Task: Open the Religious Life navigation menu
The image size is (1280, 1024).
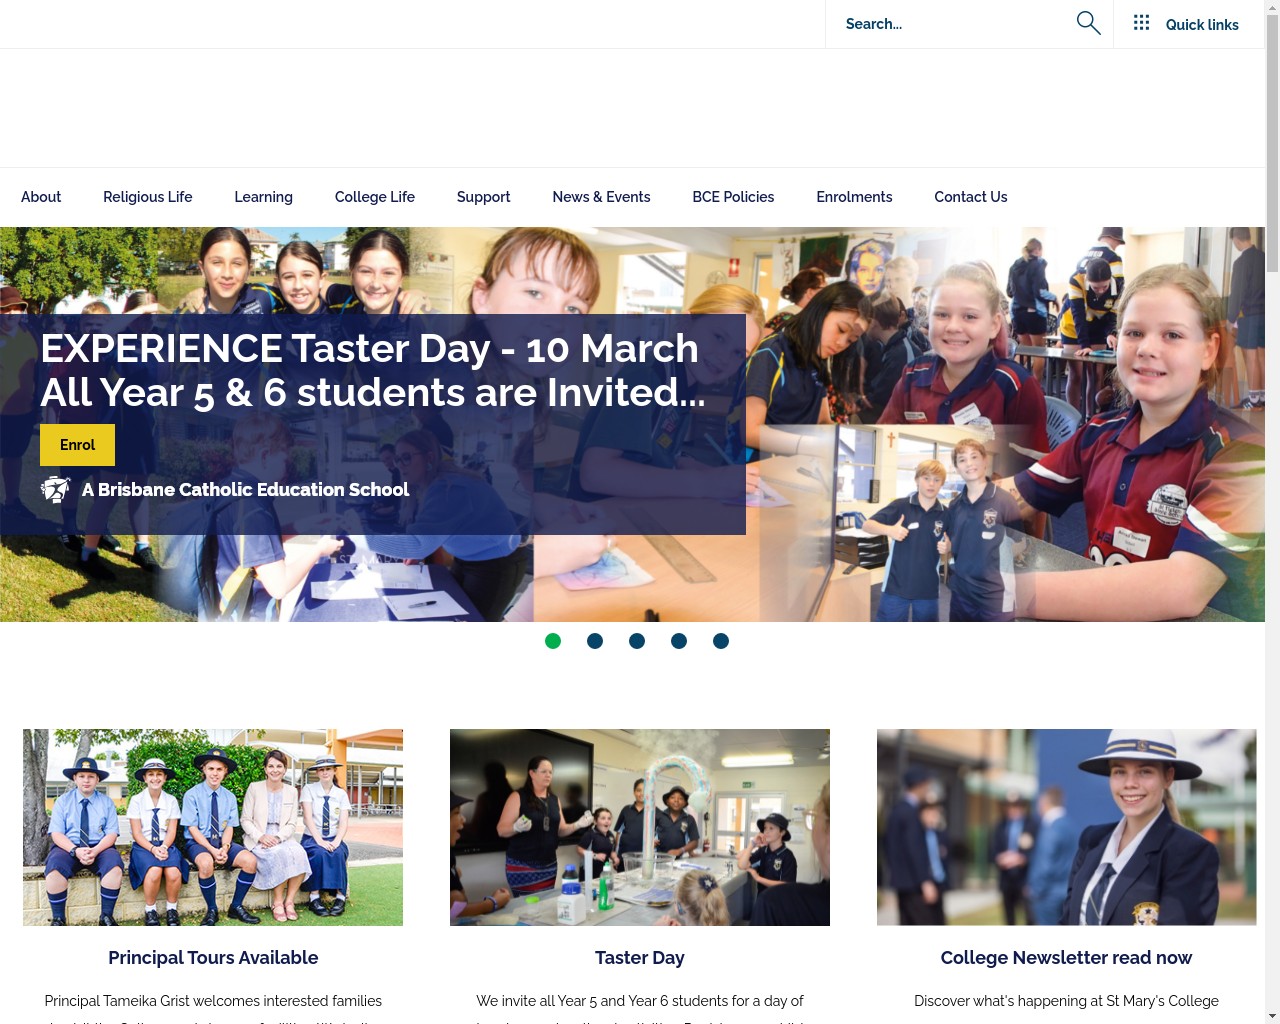Action: (147, 197)
